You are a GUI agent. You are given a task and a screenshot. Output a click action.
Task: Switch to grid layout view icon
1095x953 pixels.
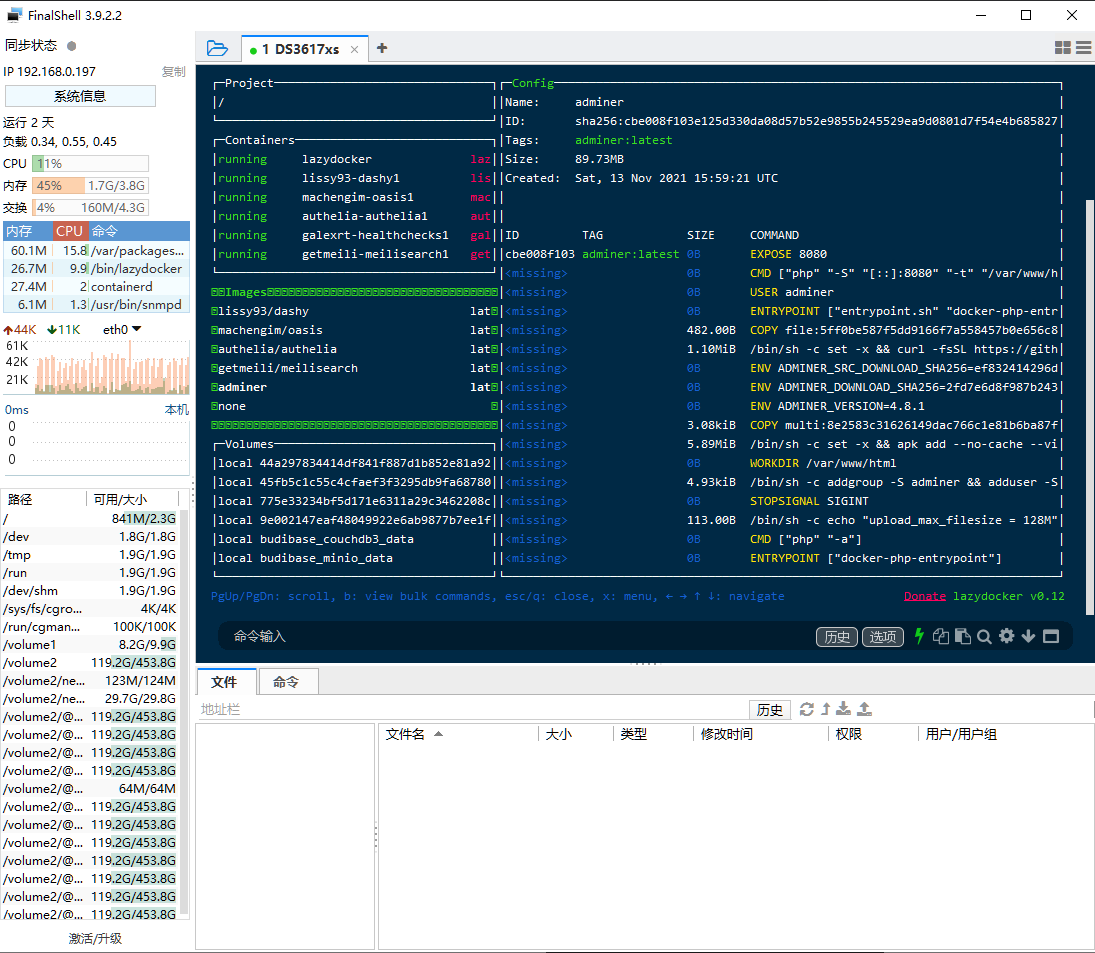point(1062,47)
